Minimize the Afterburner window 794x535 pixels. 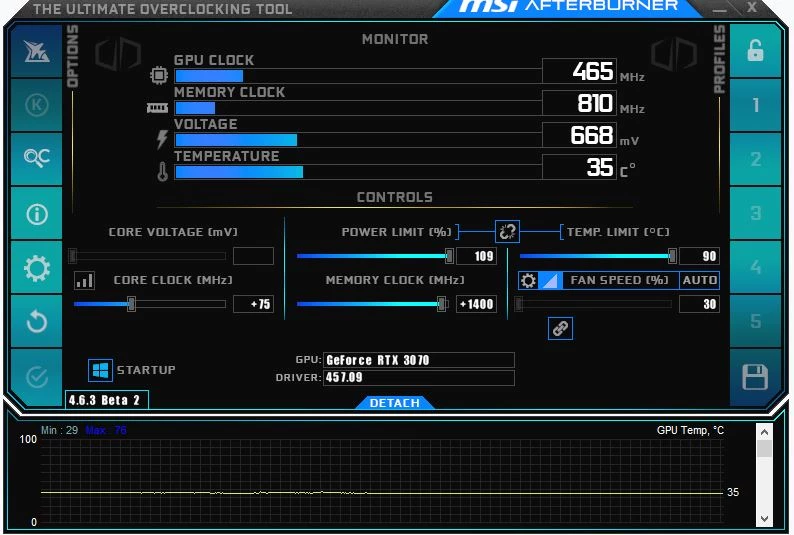719,9
